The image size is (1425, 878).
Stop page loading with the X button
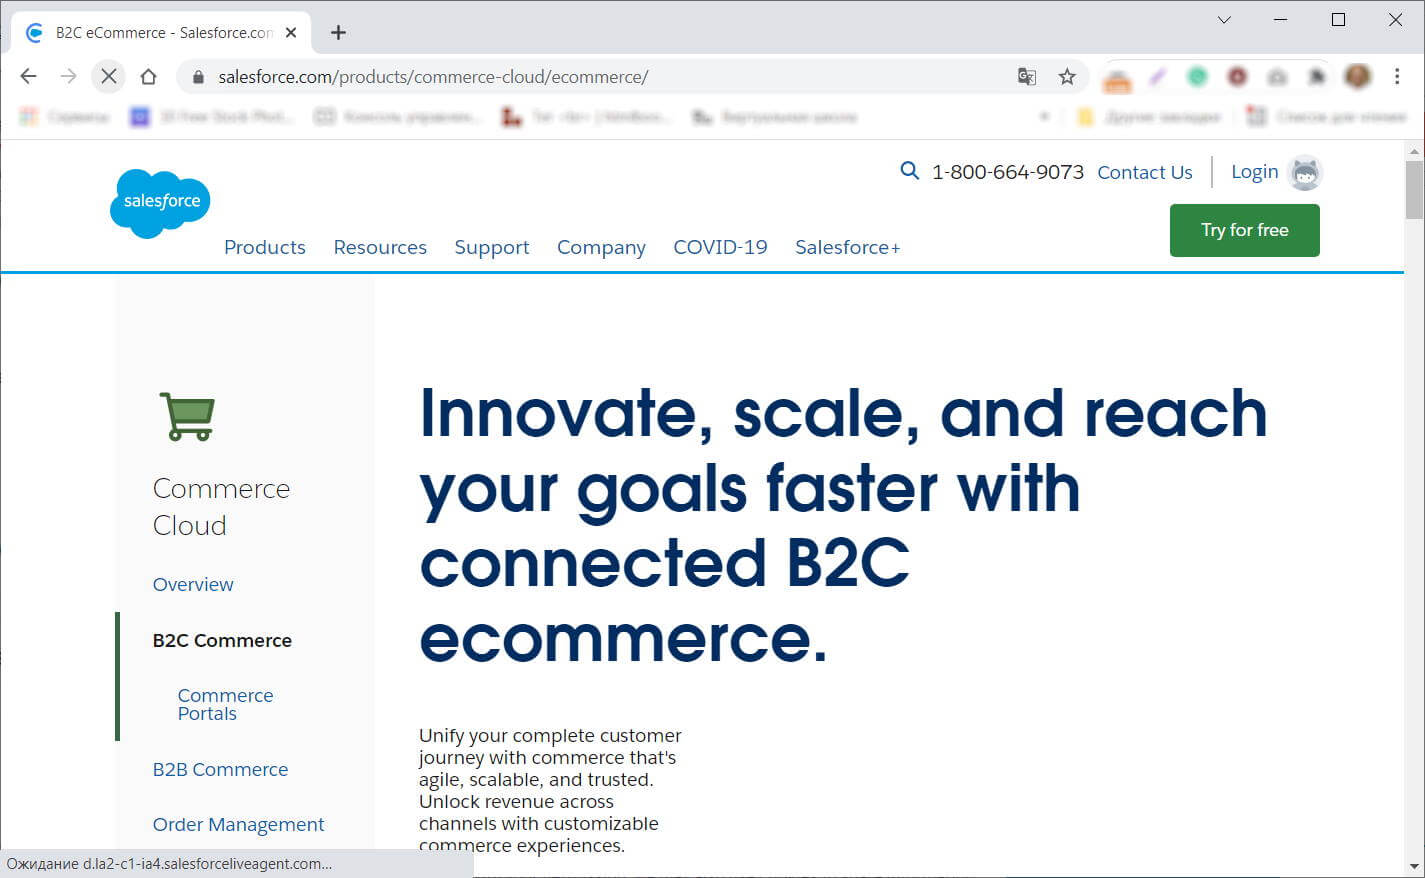pyautogui.click(x=109, y=76)
